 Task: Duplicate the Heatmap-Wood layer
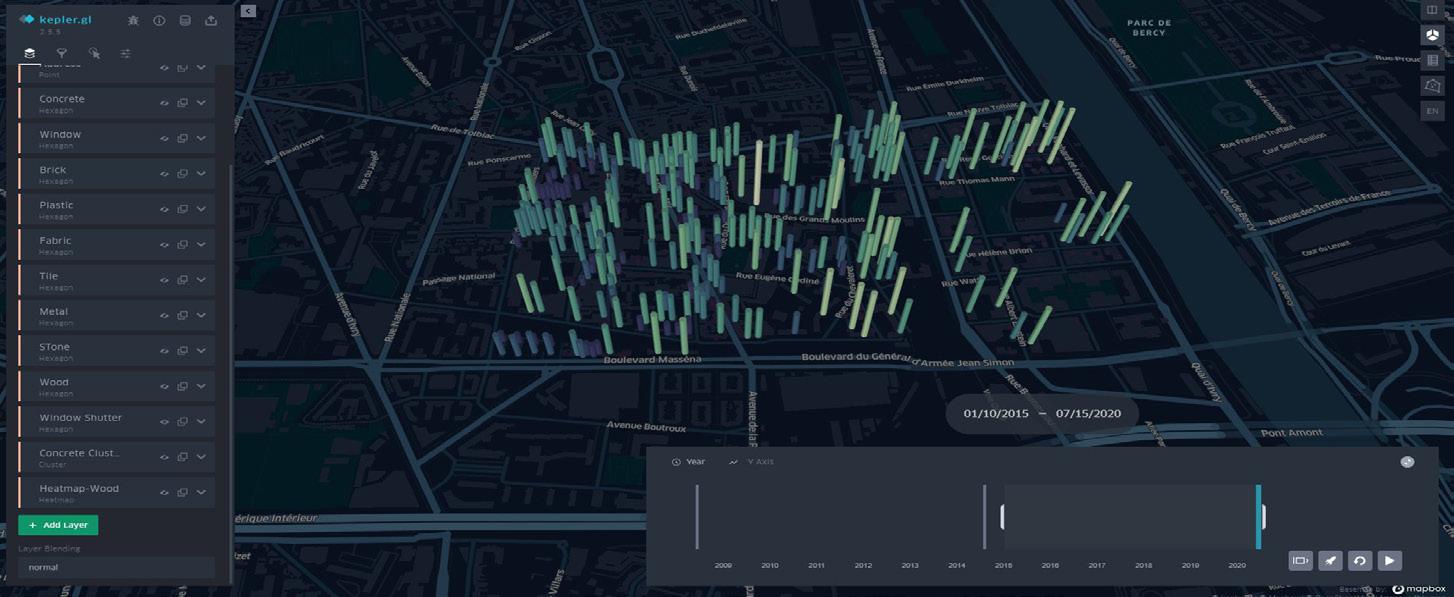[x=182, y=492]
